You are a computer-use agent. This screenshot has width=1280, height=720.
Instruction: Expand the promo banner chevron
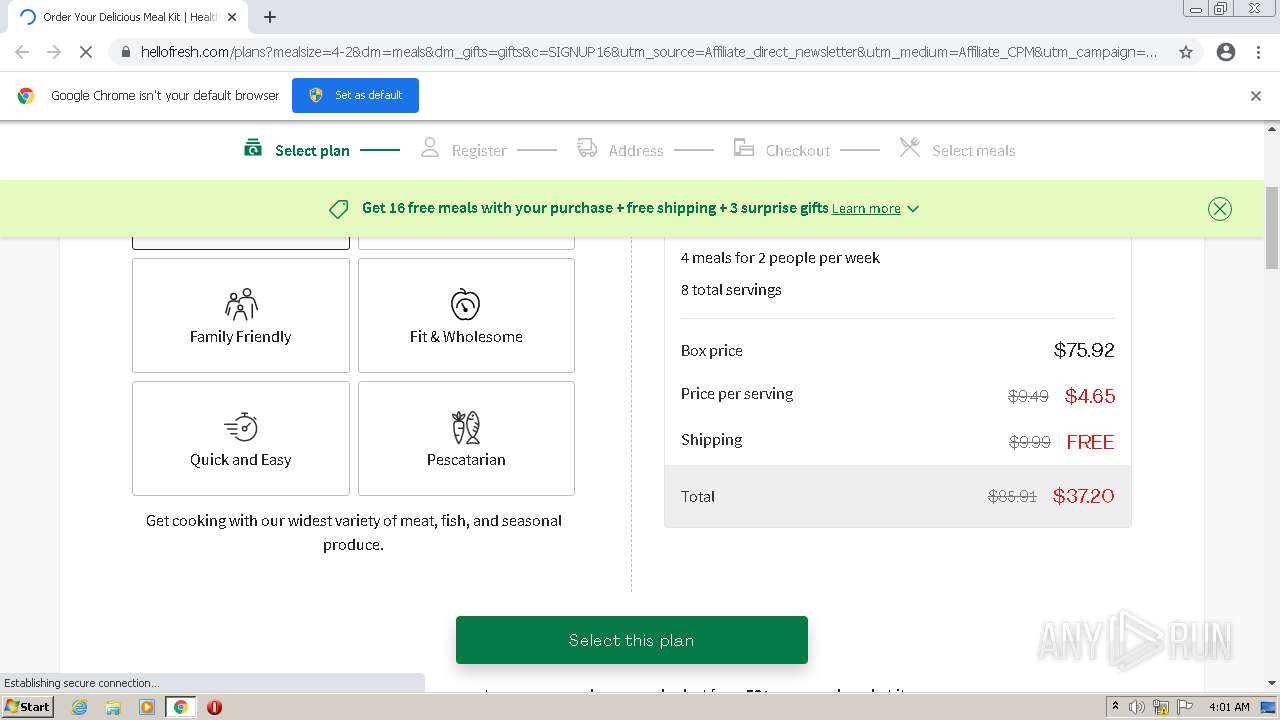click(913, 209)
